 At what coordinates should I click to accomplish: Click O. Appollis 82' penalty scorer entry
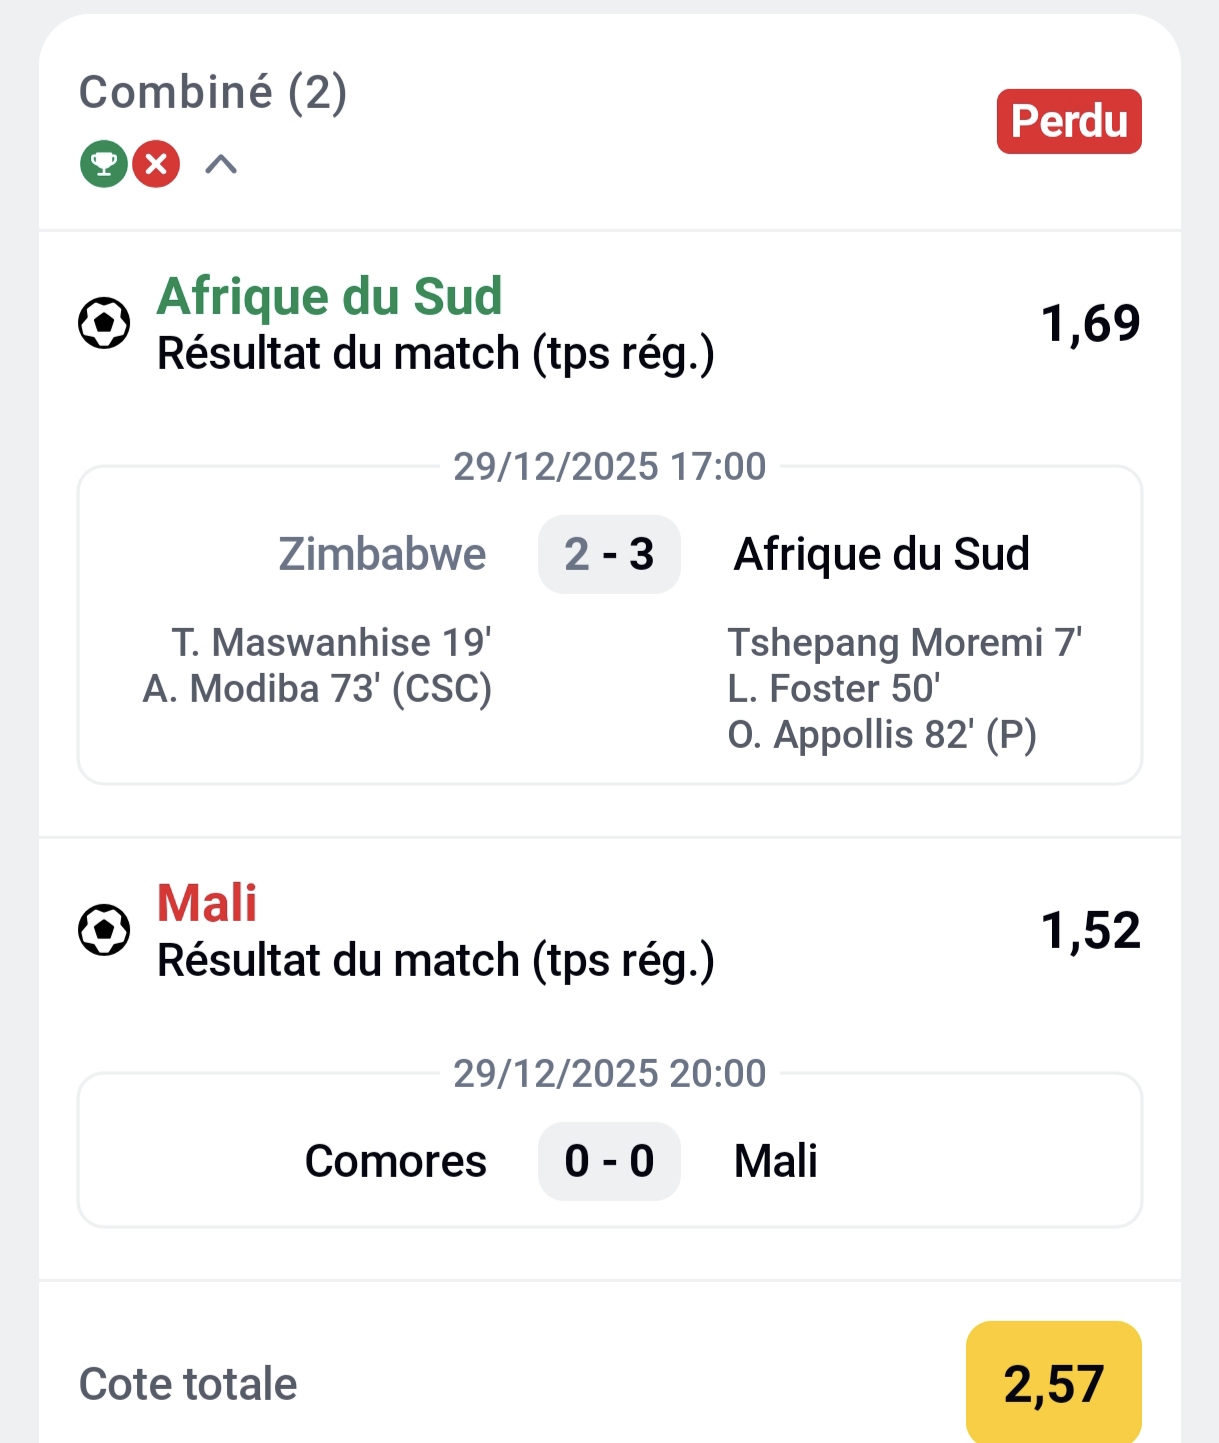(x=881, y=735)
